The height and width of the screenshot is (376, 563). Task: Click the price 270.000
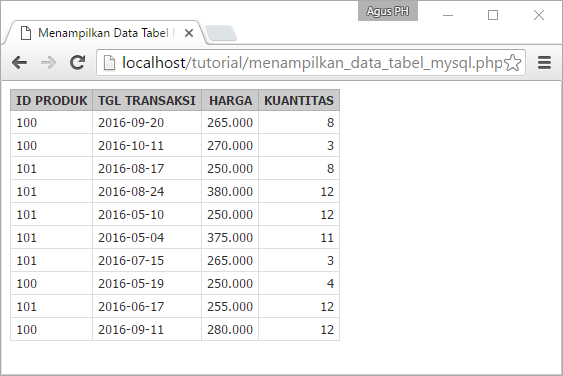(230, 145)
